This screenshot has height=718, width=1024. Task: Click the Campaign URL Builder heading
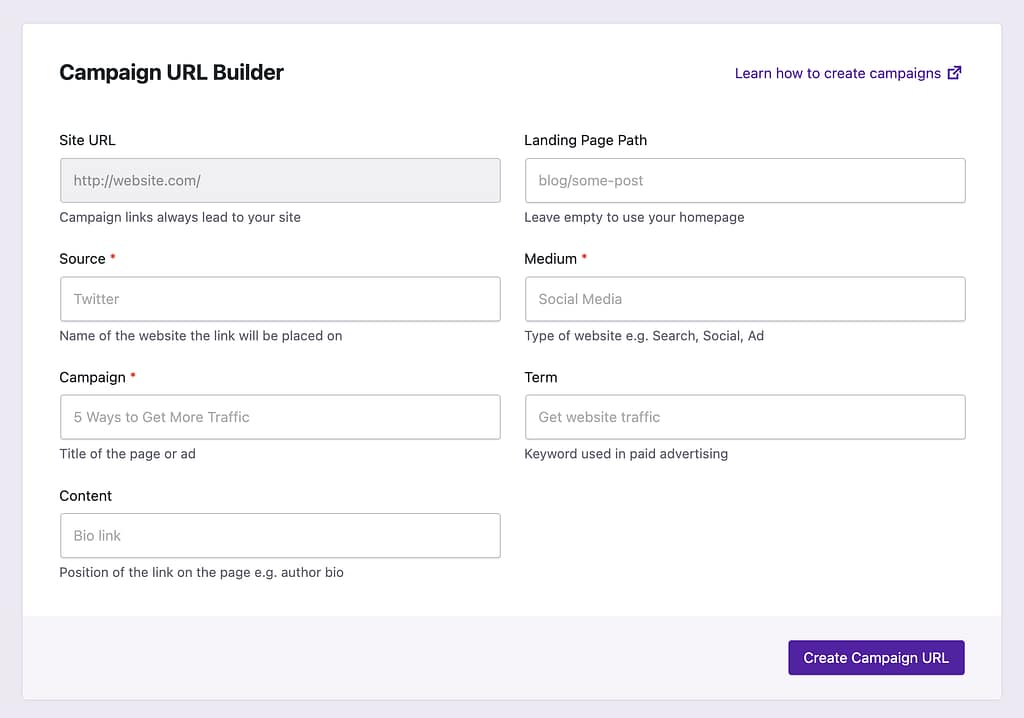pos(171,72)
